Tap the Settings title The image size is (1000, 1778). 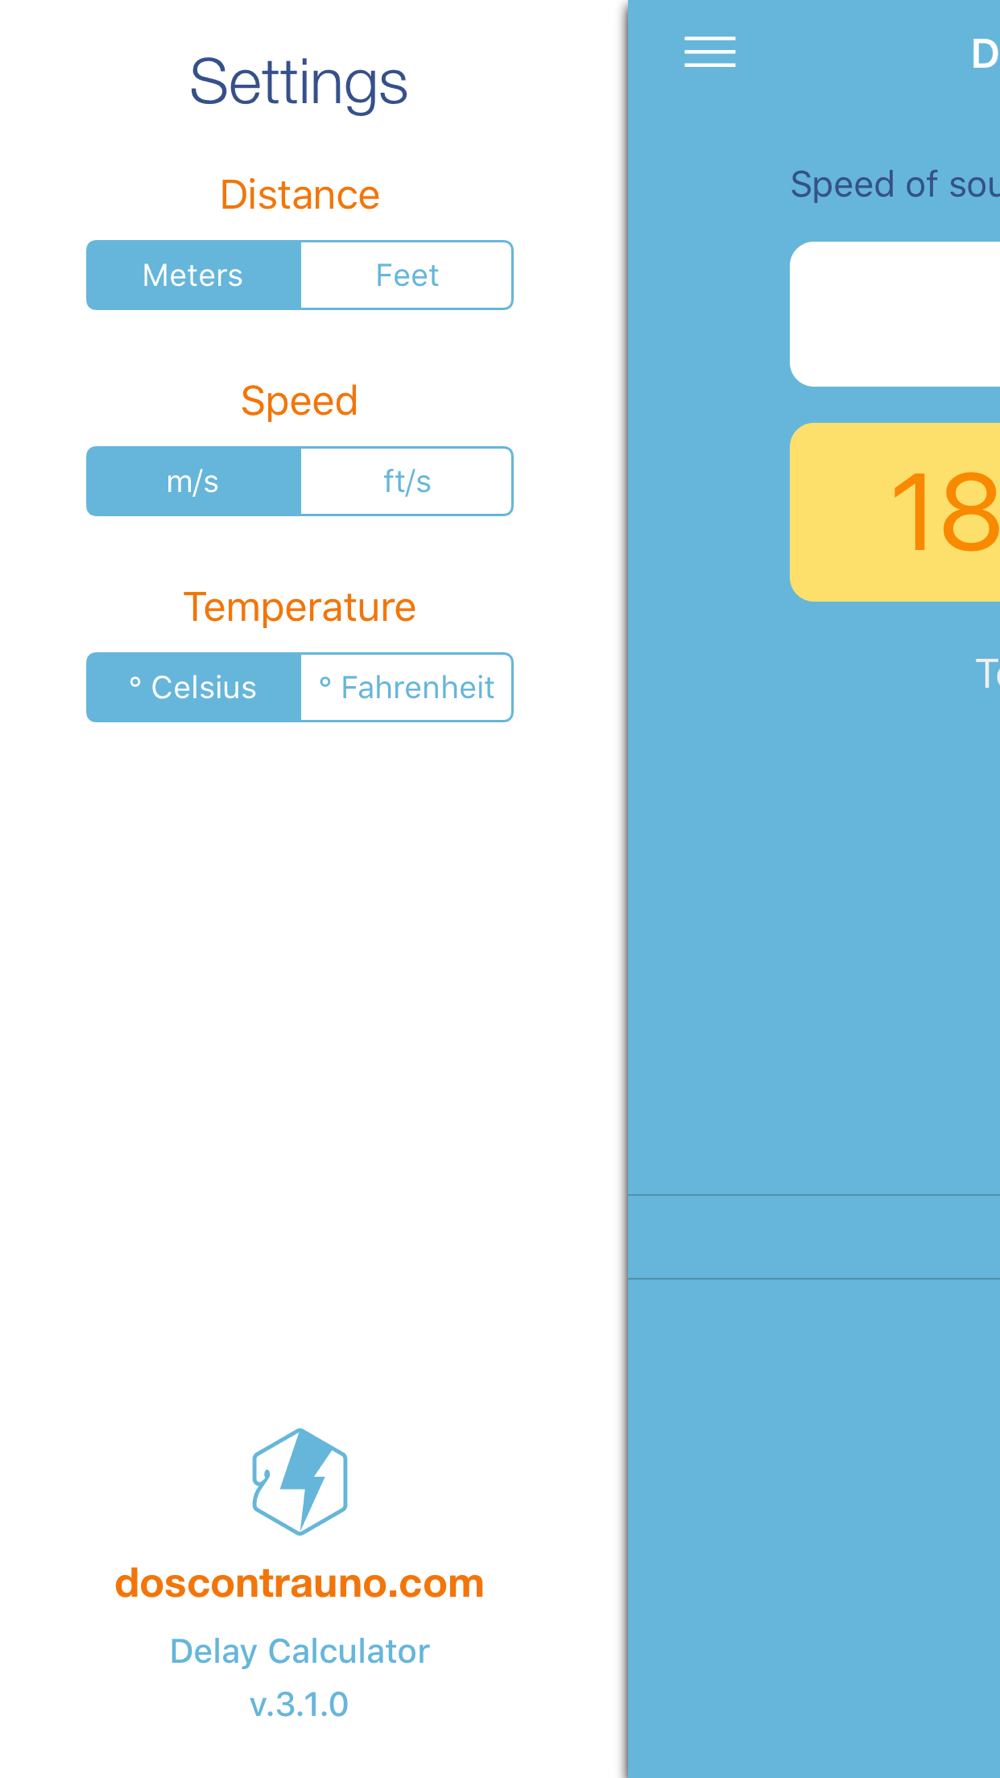(299, 82)
